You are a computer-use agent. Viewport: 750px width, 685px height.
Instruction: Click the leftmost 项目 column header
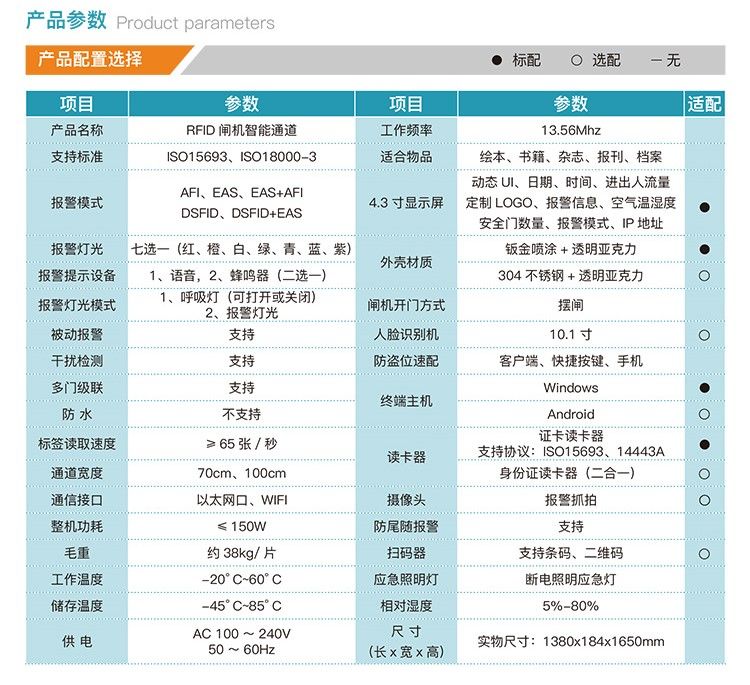click(x=77, y=104)
